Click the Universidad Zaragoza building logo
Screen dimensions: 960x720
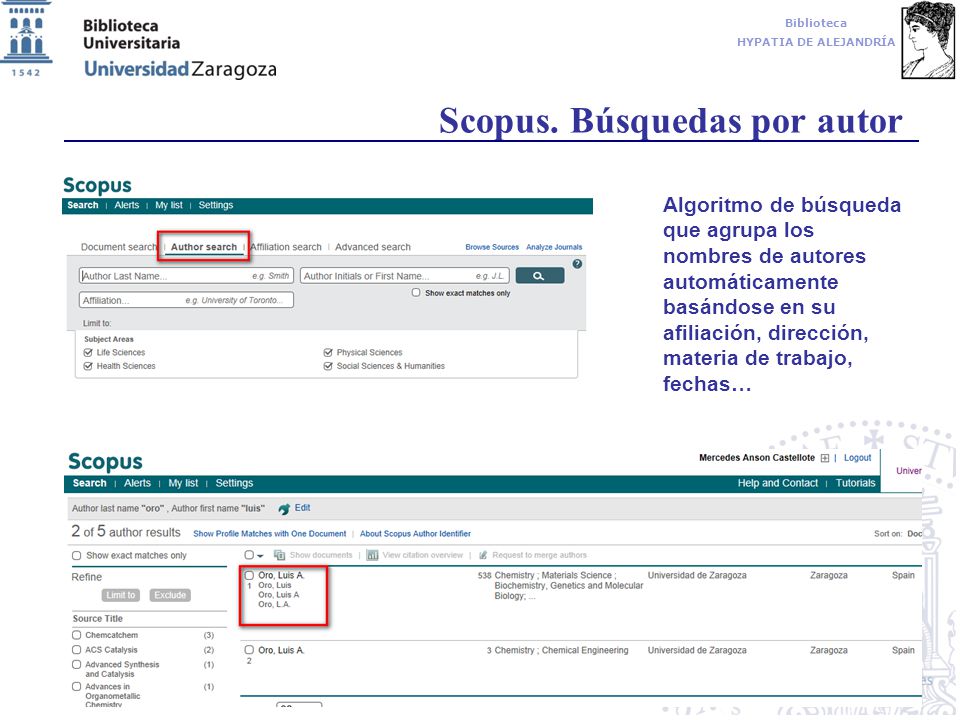coord(26,39)
